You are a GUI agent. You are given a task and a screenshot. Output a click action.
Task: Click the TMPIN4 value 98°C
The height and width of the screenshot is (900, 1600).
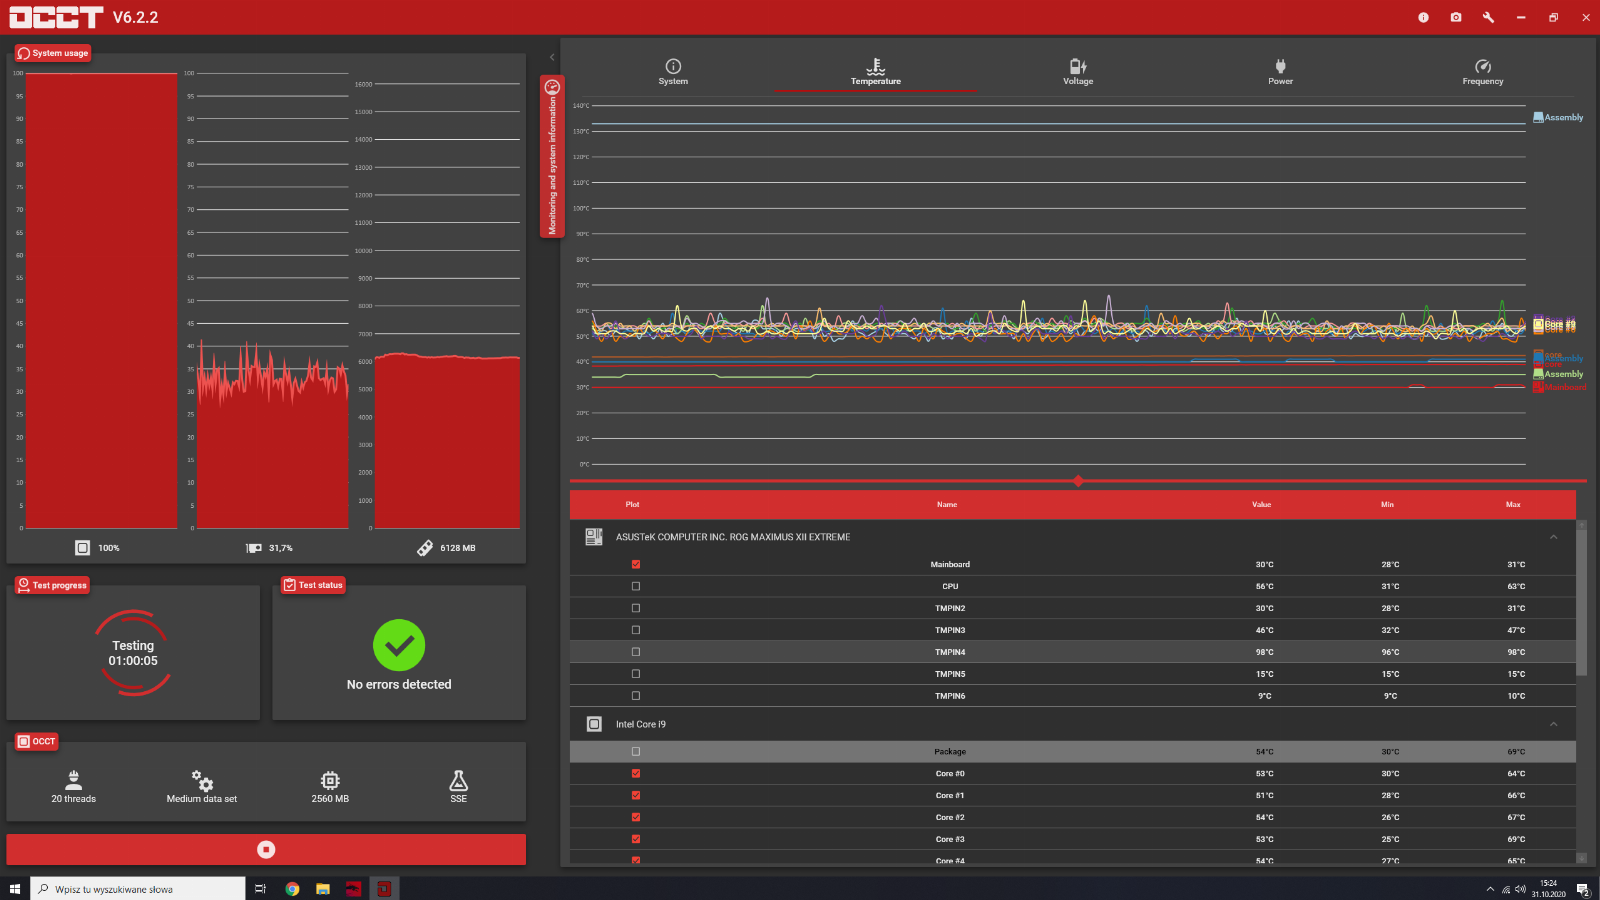1265,652
